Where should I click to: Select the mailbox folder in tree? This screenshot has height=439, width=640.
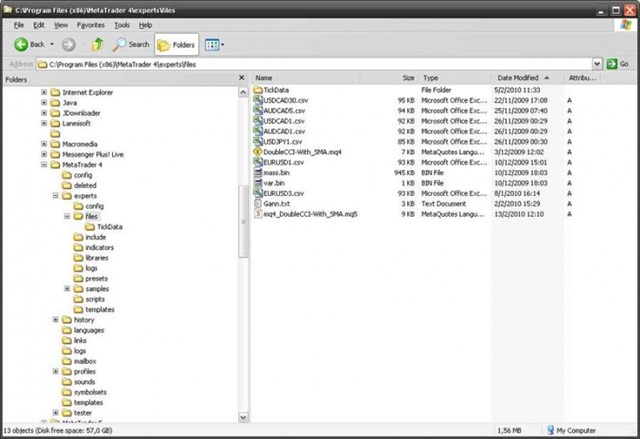(79, 361)
